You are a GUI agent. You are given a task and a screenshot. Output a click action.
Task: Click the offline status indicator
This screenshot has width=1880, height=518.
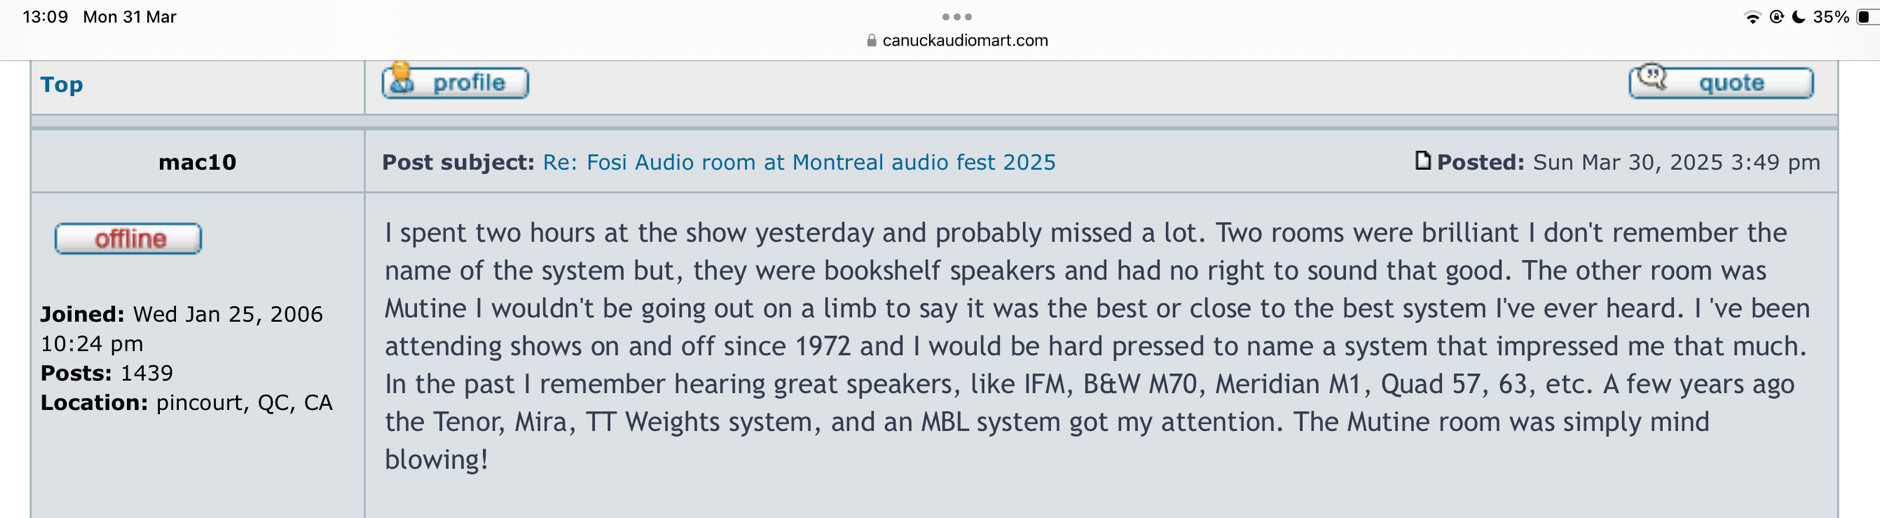tap(128, 239)
